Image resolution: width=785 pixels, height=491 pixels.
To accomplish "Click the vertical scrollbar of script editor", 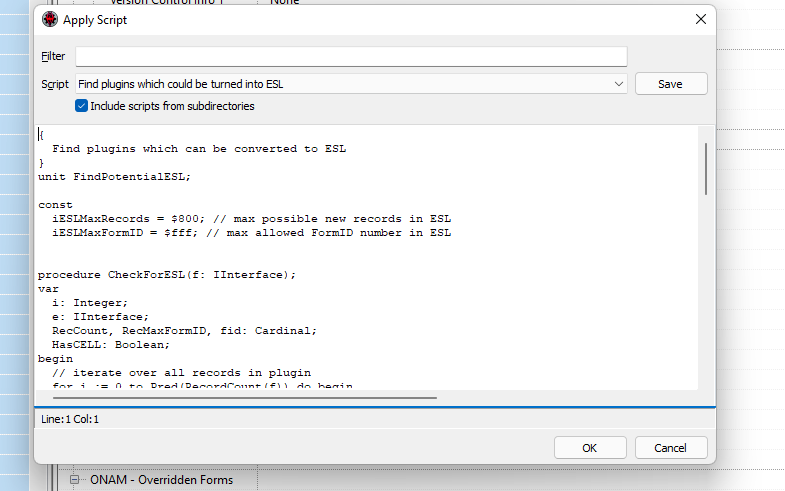I will point(706,169).
